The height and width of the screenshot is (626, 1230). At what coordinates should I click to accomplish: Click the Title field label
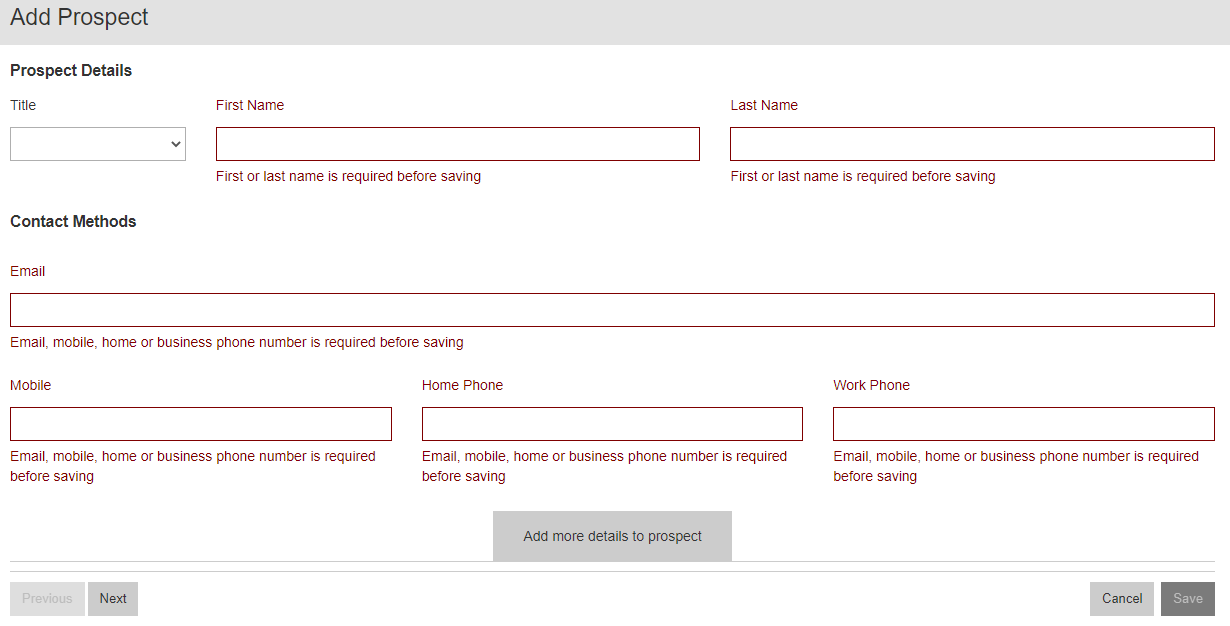tap(23, 105)
